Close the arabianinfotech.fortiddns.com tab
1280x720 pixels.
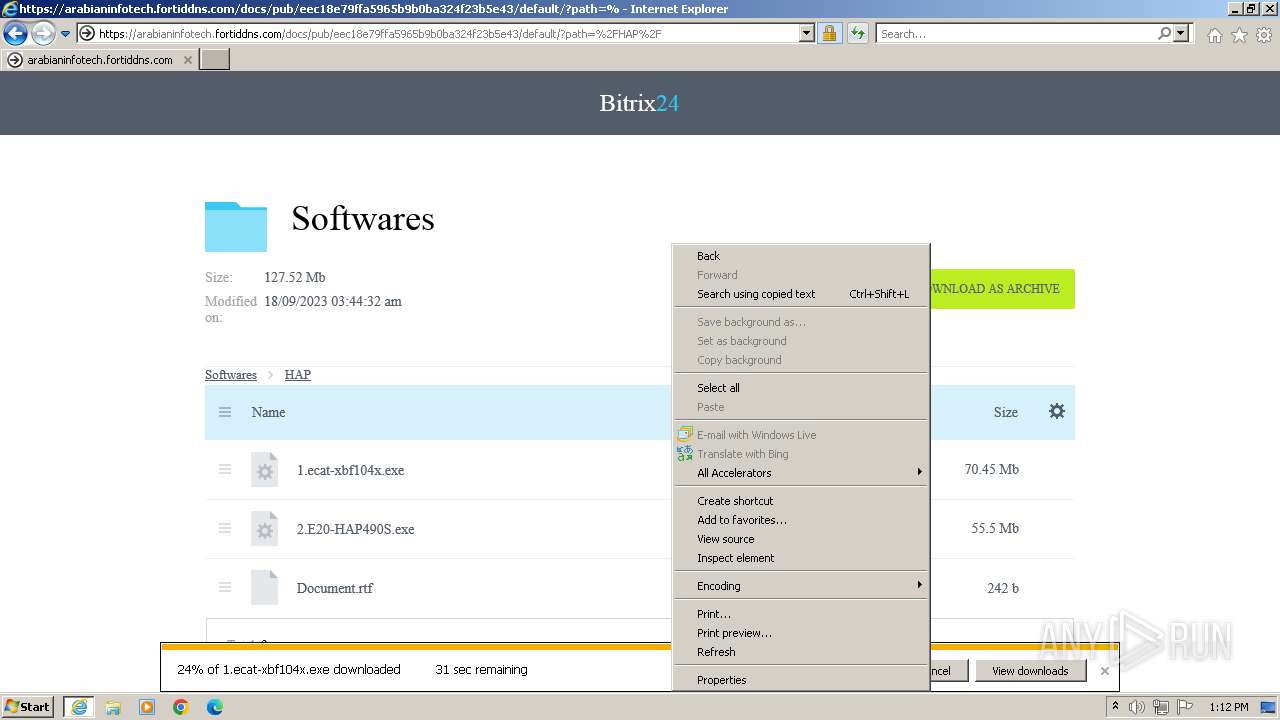tap(187, 60)
